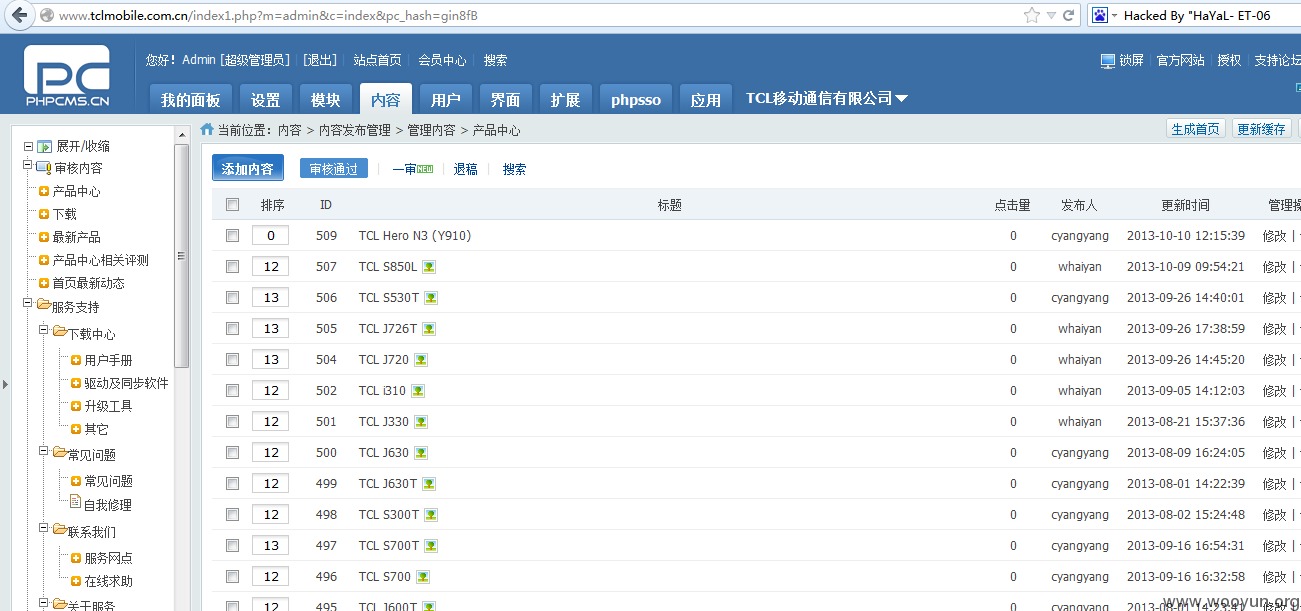Check the box for TCL J630 row ID 500
Image resolution: width=1301 pixels, height=611 pixels.
(233, 453)
